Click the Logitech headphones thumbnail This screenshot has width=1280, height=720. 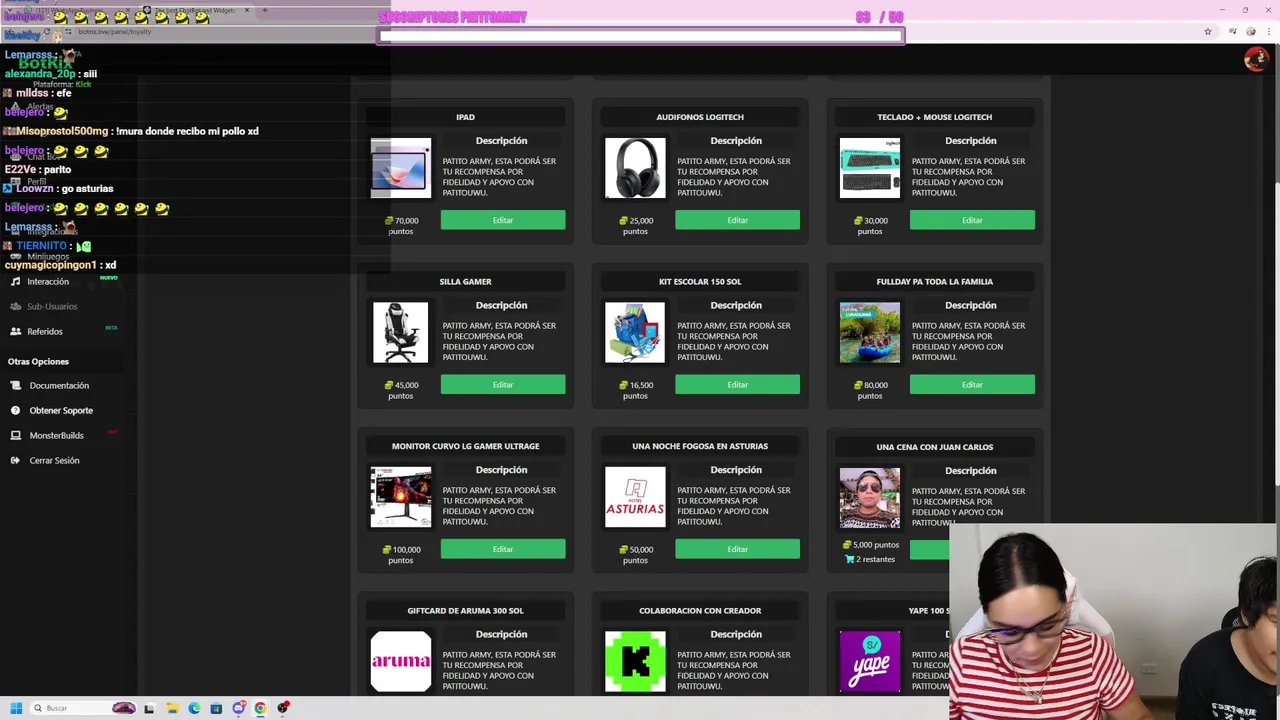click(x=635, y=168)
